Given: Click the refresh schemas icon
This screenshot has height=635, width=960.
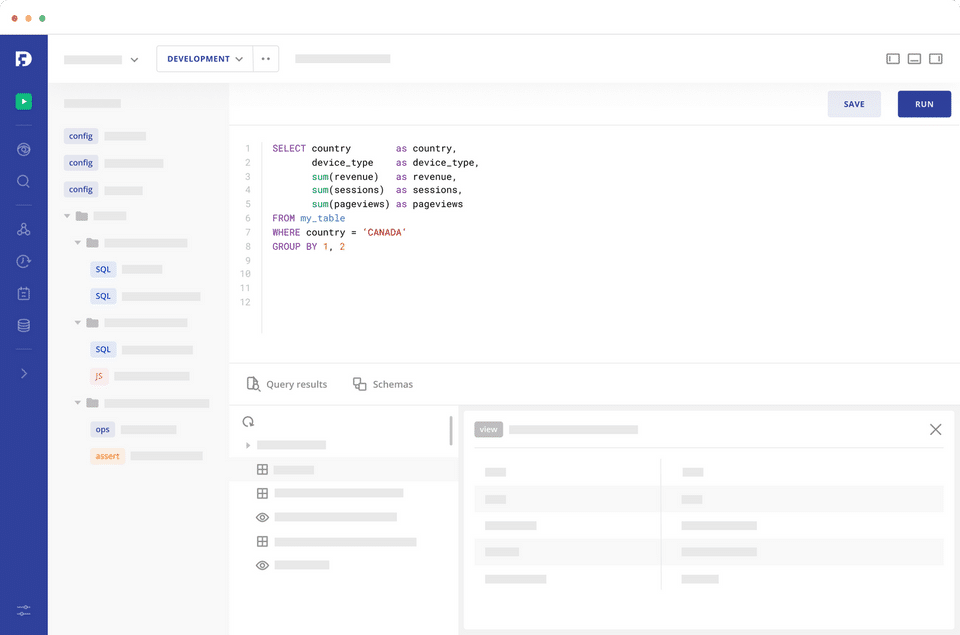Looking at the screenshot, I should pos(248,421).
